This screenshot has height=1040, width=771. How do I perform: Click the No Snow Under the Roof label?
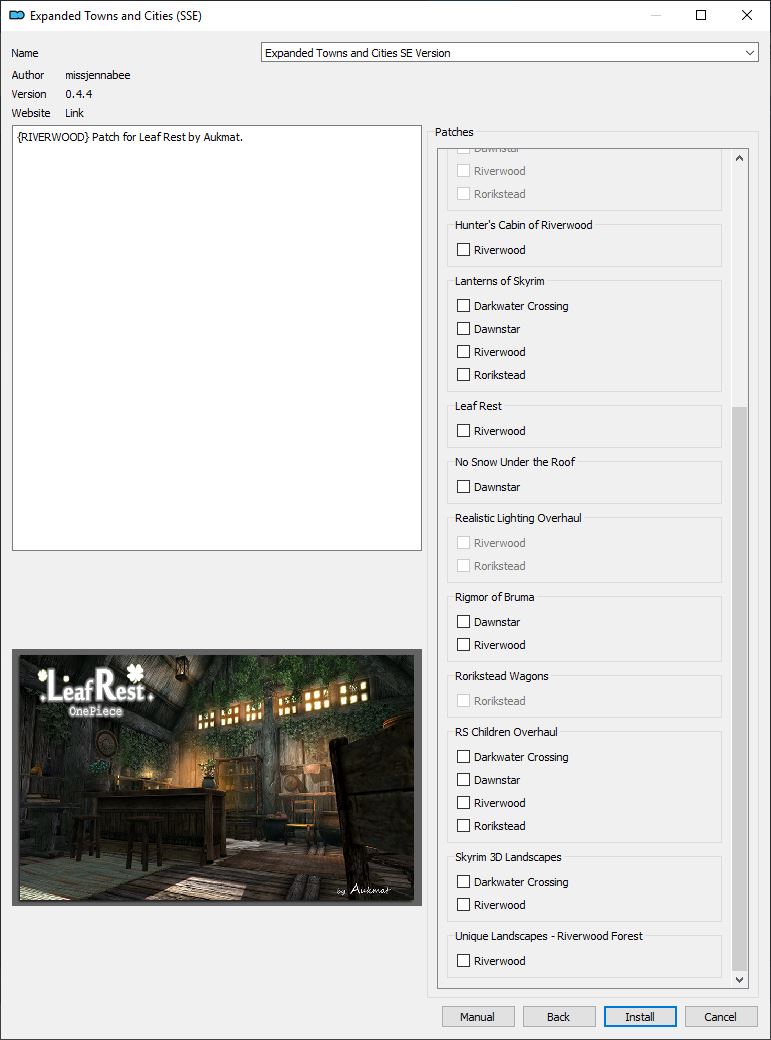click(515, 462)
